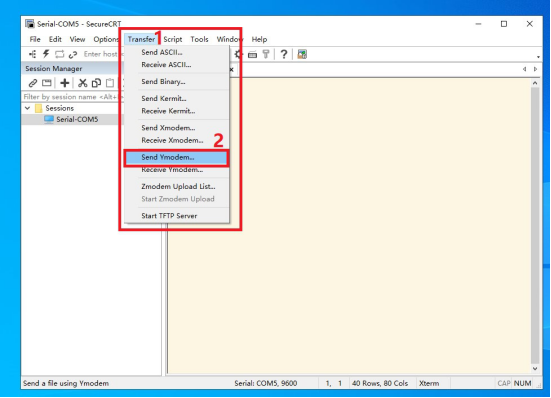The image size is (551, 398).
Task: Click the NUM indicator in status bar
Action: click(523, 383)
